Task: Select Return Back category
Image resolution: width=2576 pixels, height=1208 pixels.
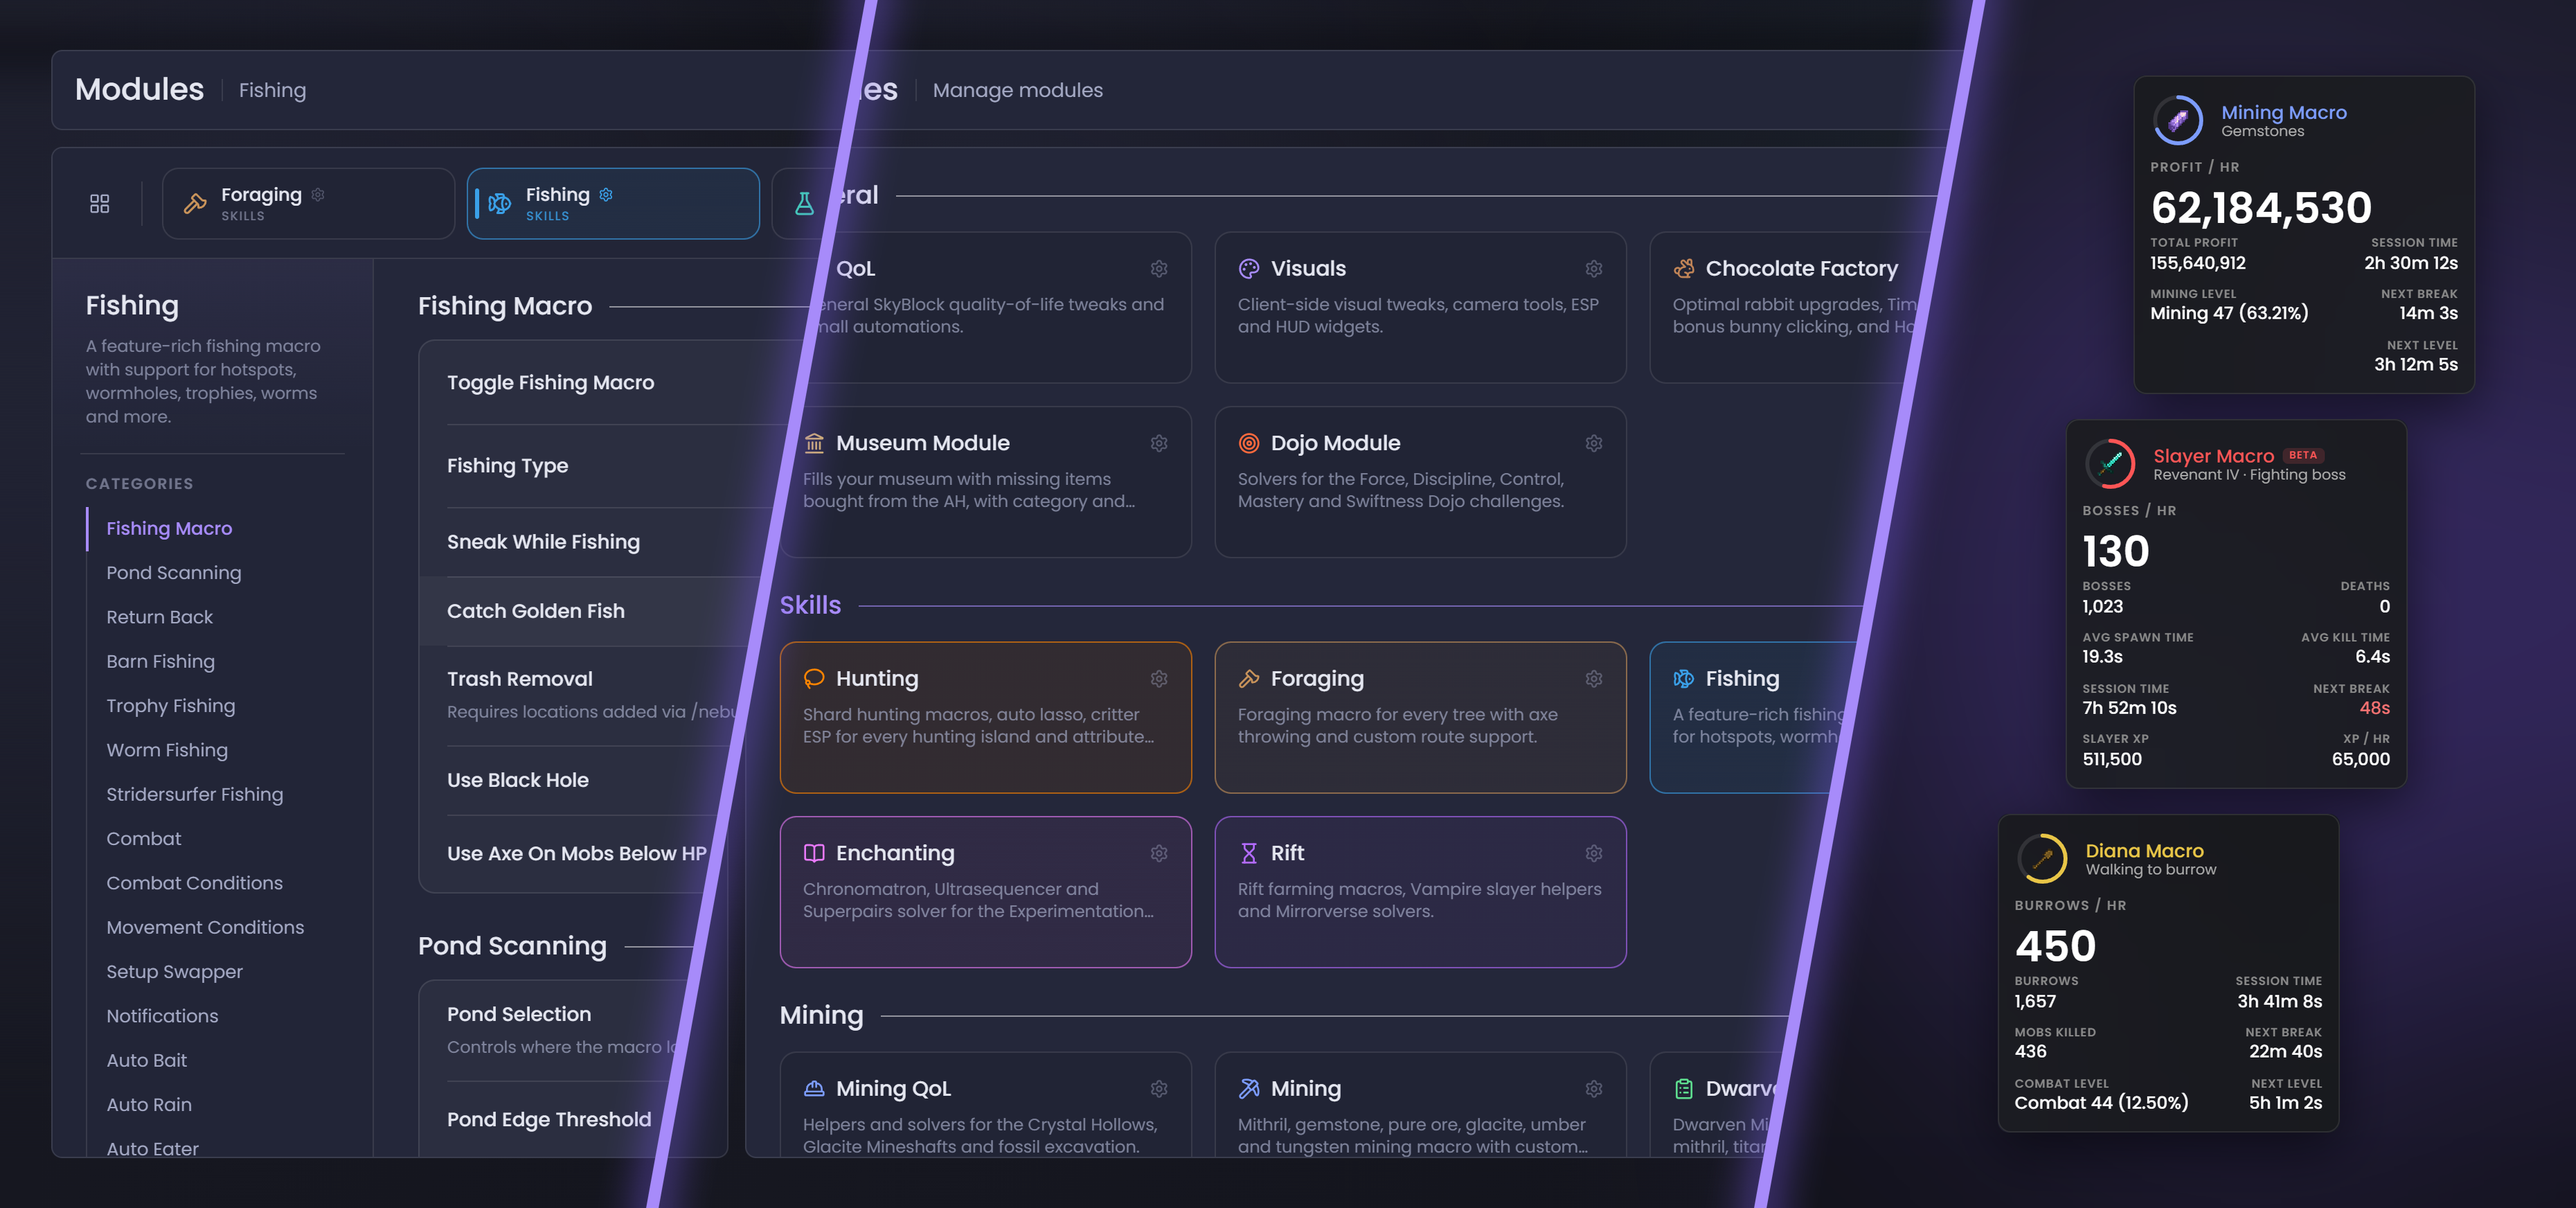Action: [x=160, y=617]
